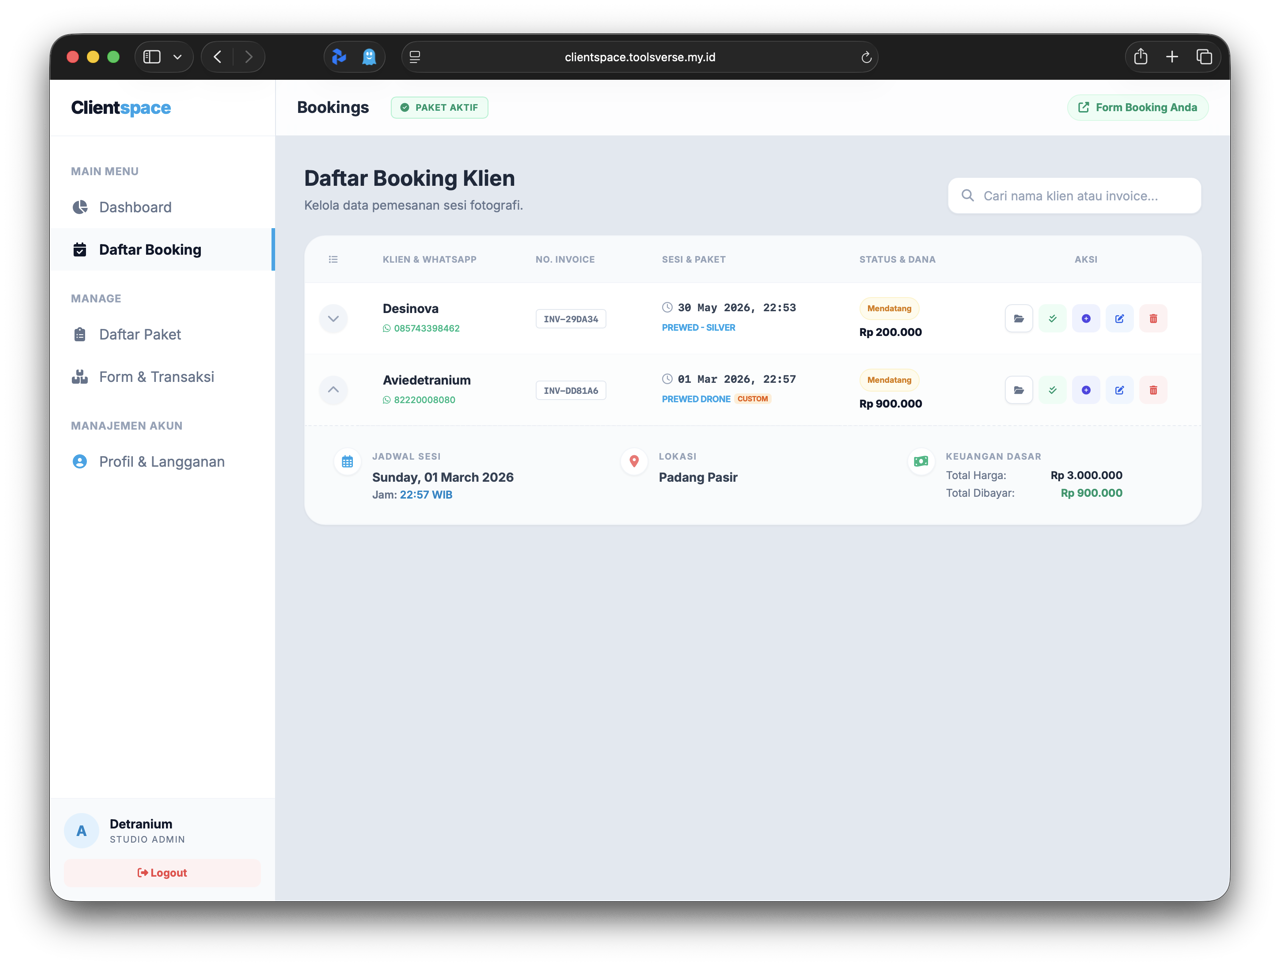Collapse the Aviedetranium booking row details
The width and height of the screenshot is (1280, 967).
pos(333,390)
